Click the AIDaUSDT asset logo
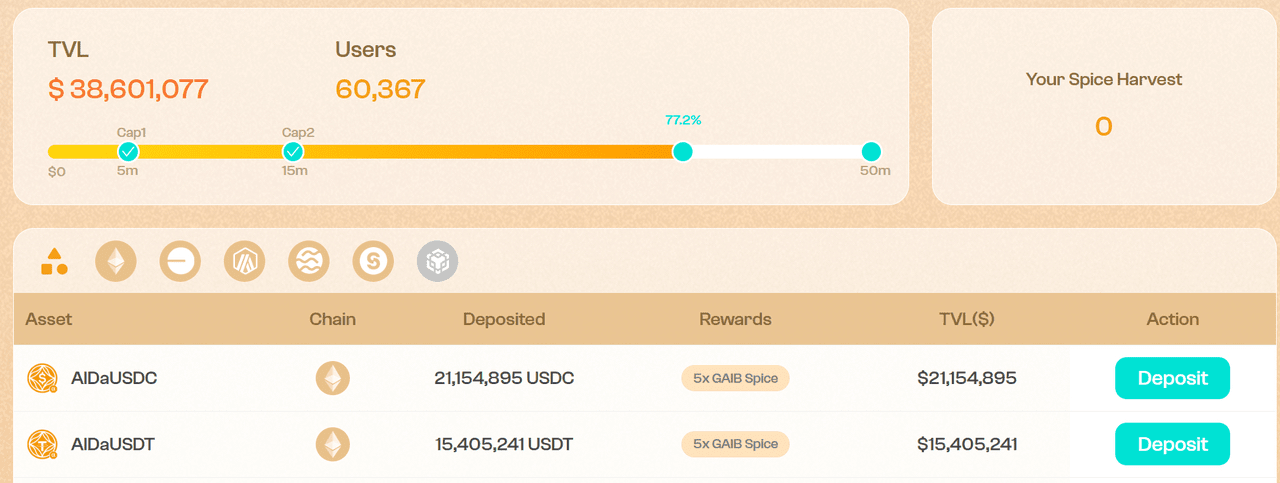Screen dimensions: 1280x483 [43, 444]
